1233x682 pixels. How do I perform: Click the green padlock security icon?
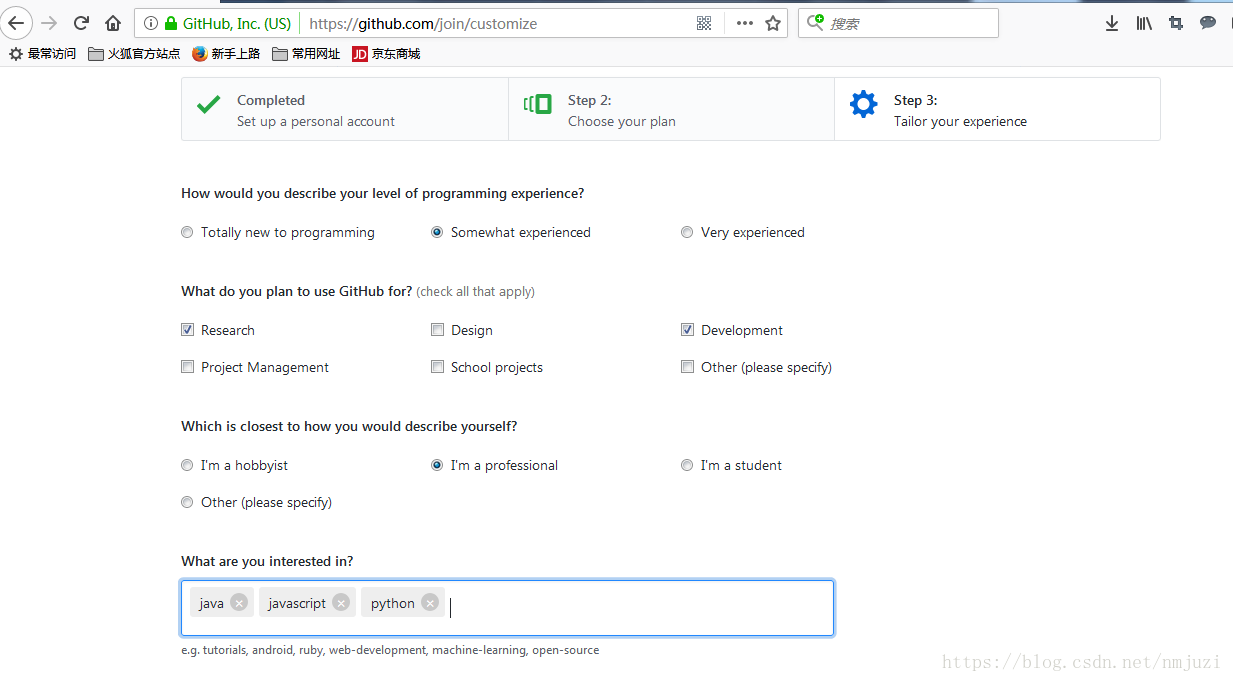click(171, 23)
